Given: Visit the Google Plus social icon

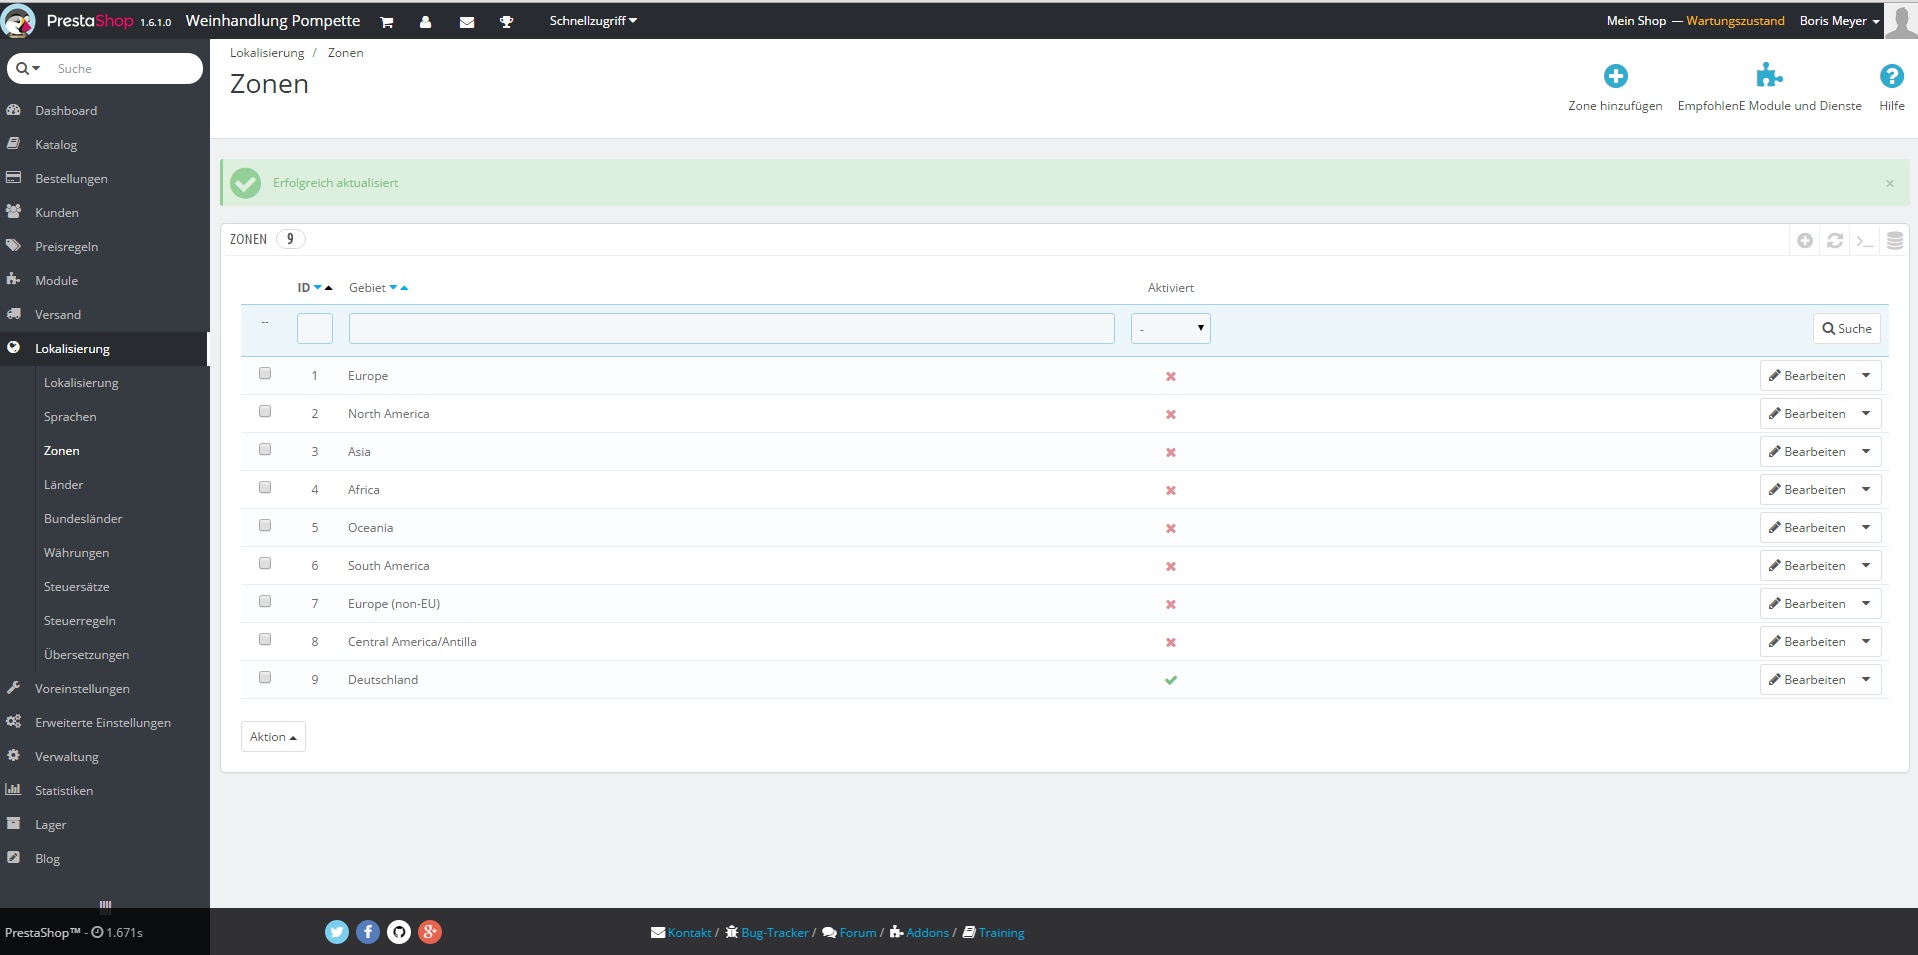Looking at the screenshot, I should coord(430,932).
